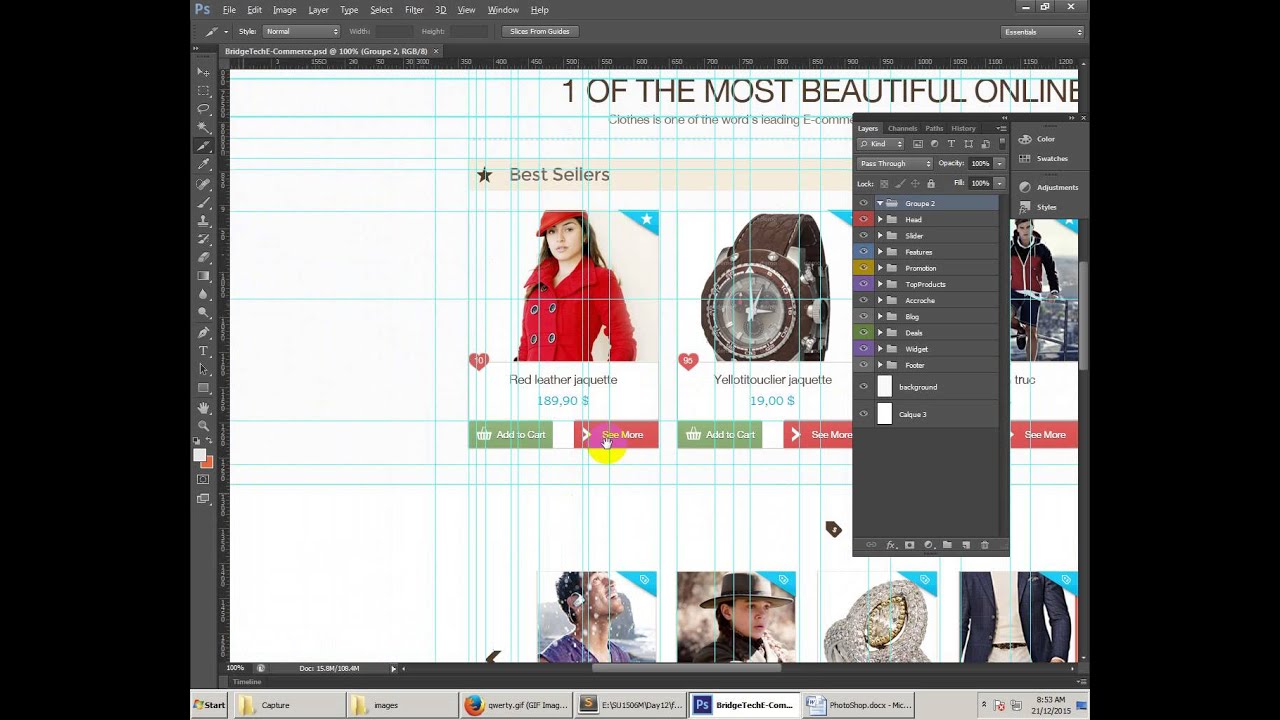The image size is (1280, 720).
Task: Filter layers by type layer icon
Action: click(x=951, y=144)
